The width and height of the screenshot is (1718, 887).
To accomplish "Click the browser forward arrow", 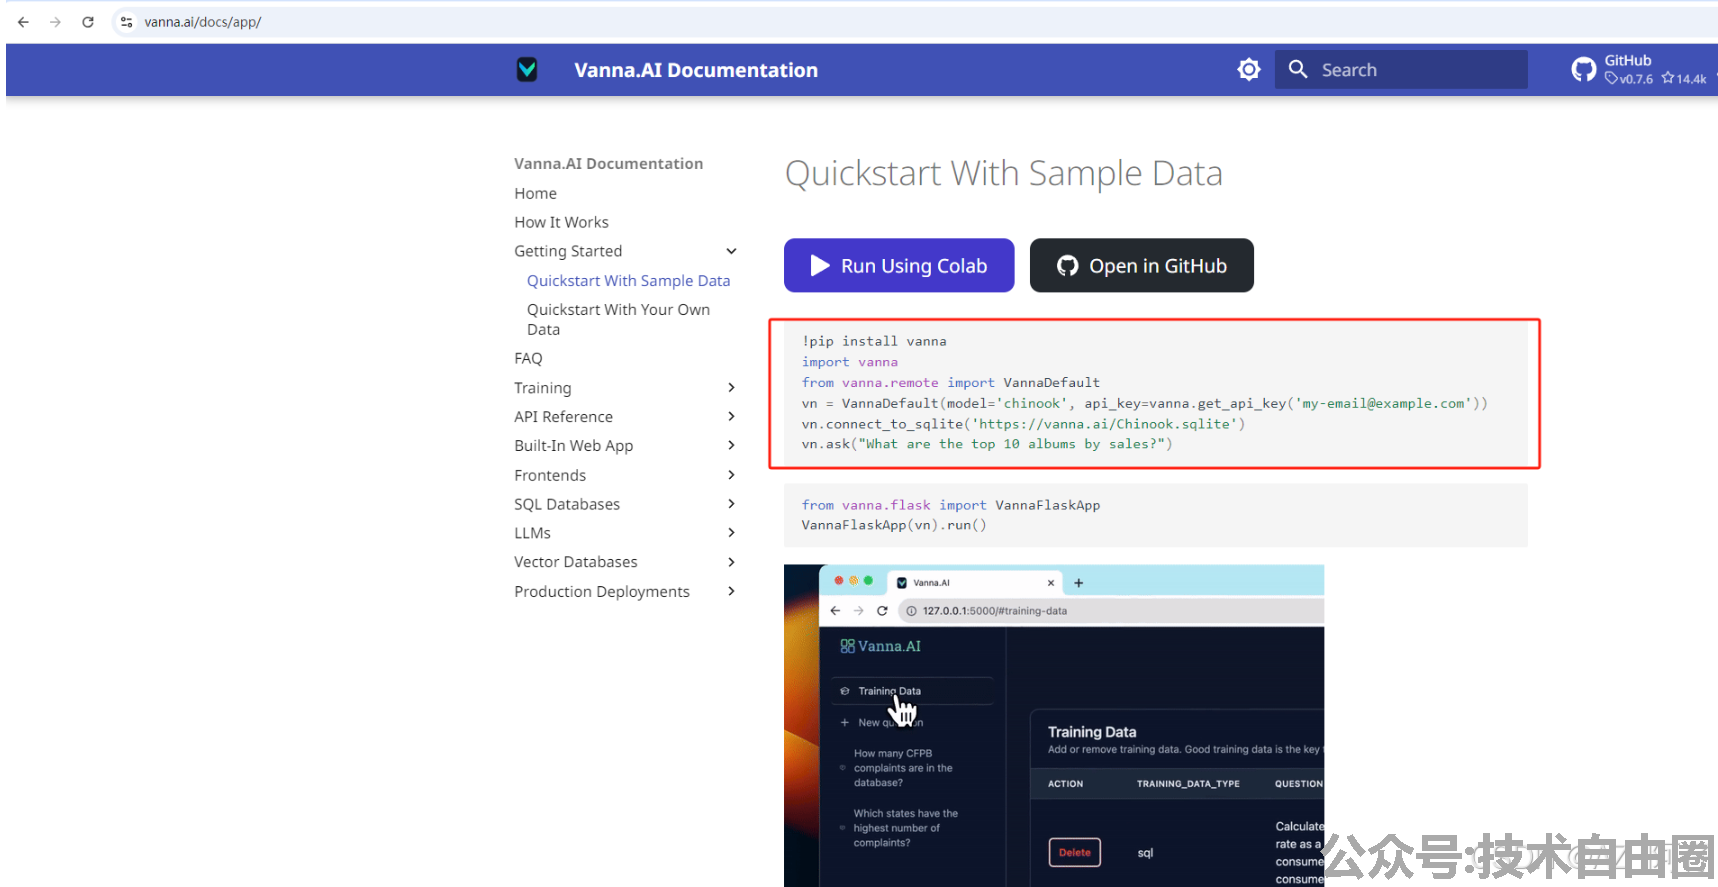I will (x=55, y=22).
